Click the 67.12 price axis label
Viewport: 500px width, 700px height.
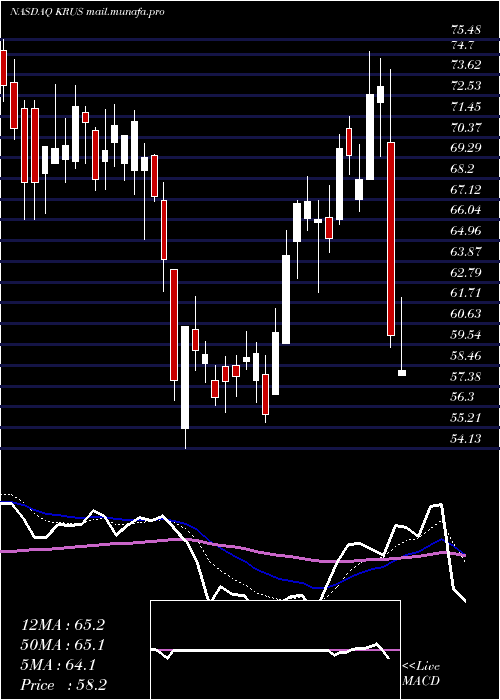[x=466, y=190]
